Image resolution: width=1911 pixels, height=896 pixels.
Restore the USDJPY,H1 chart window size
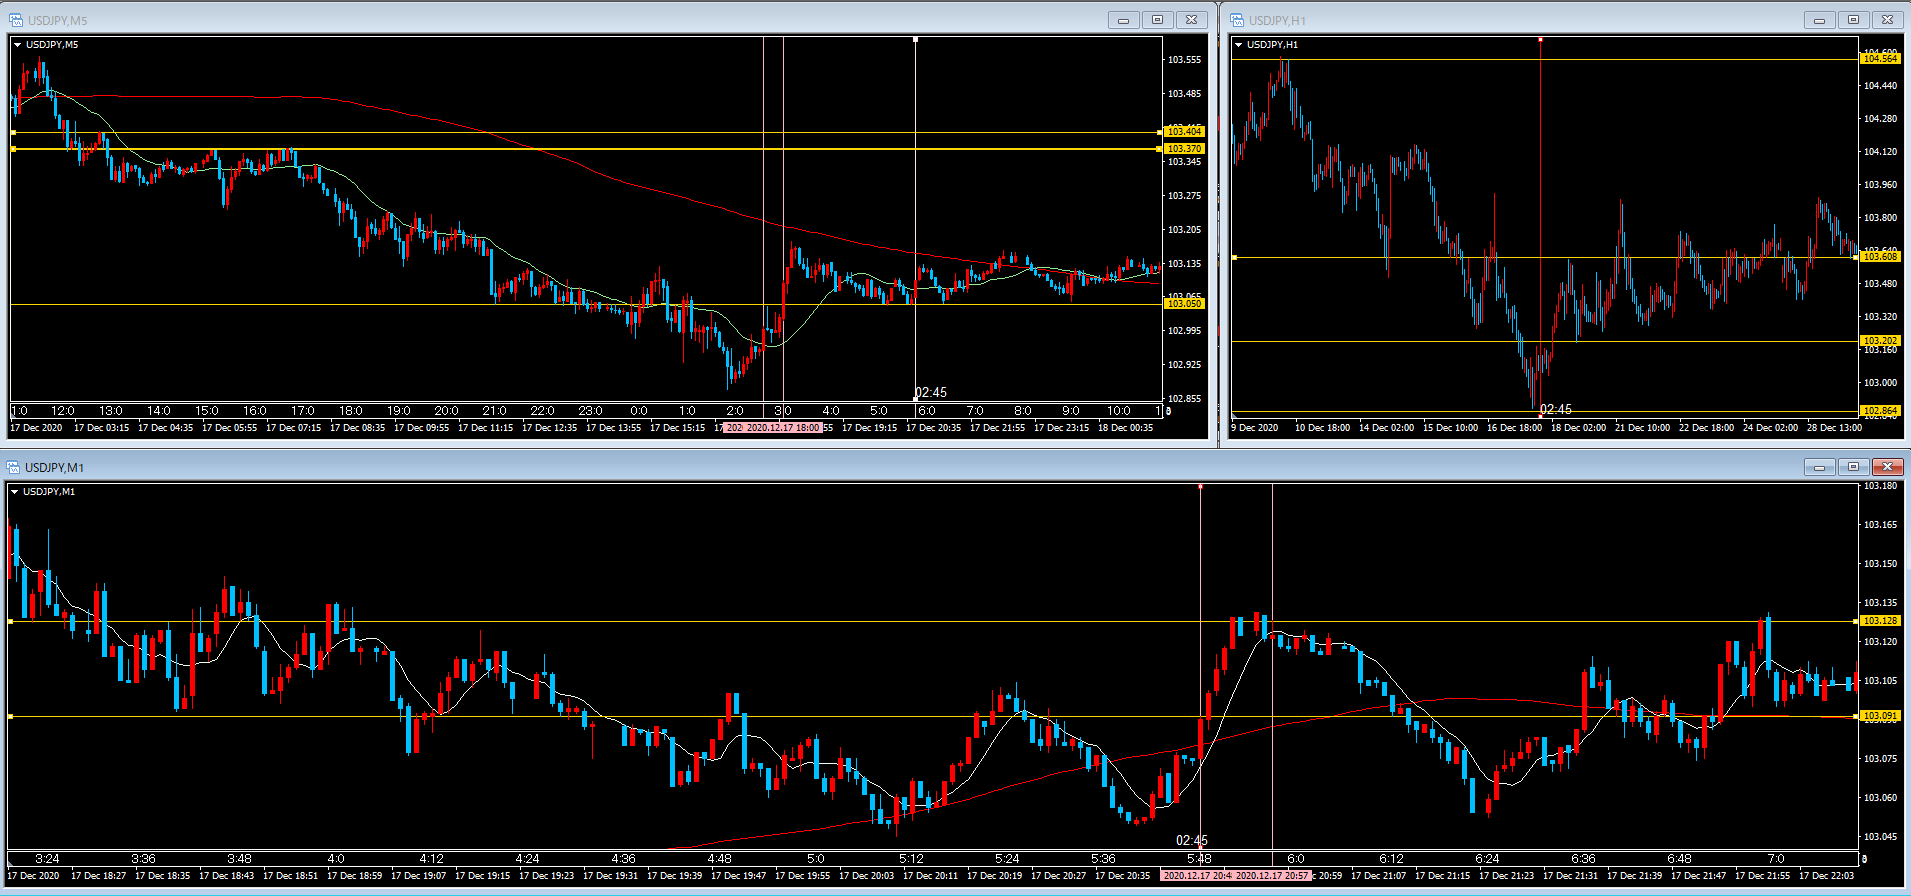coord(1853,20)
